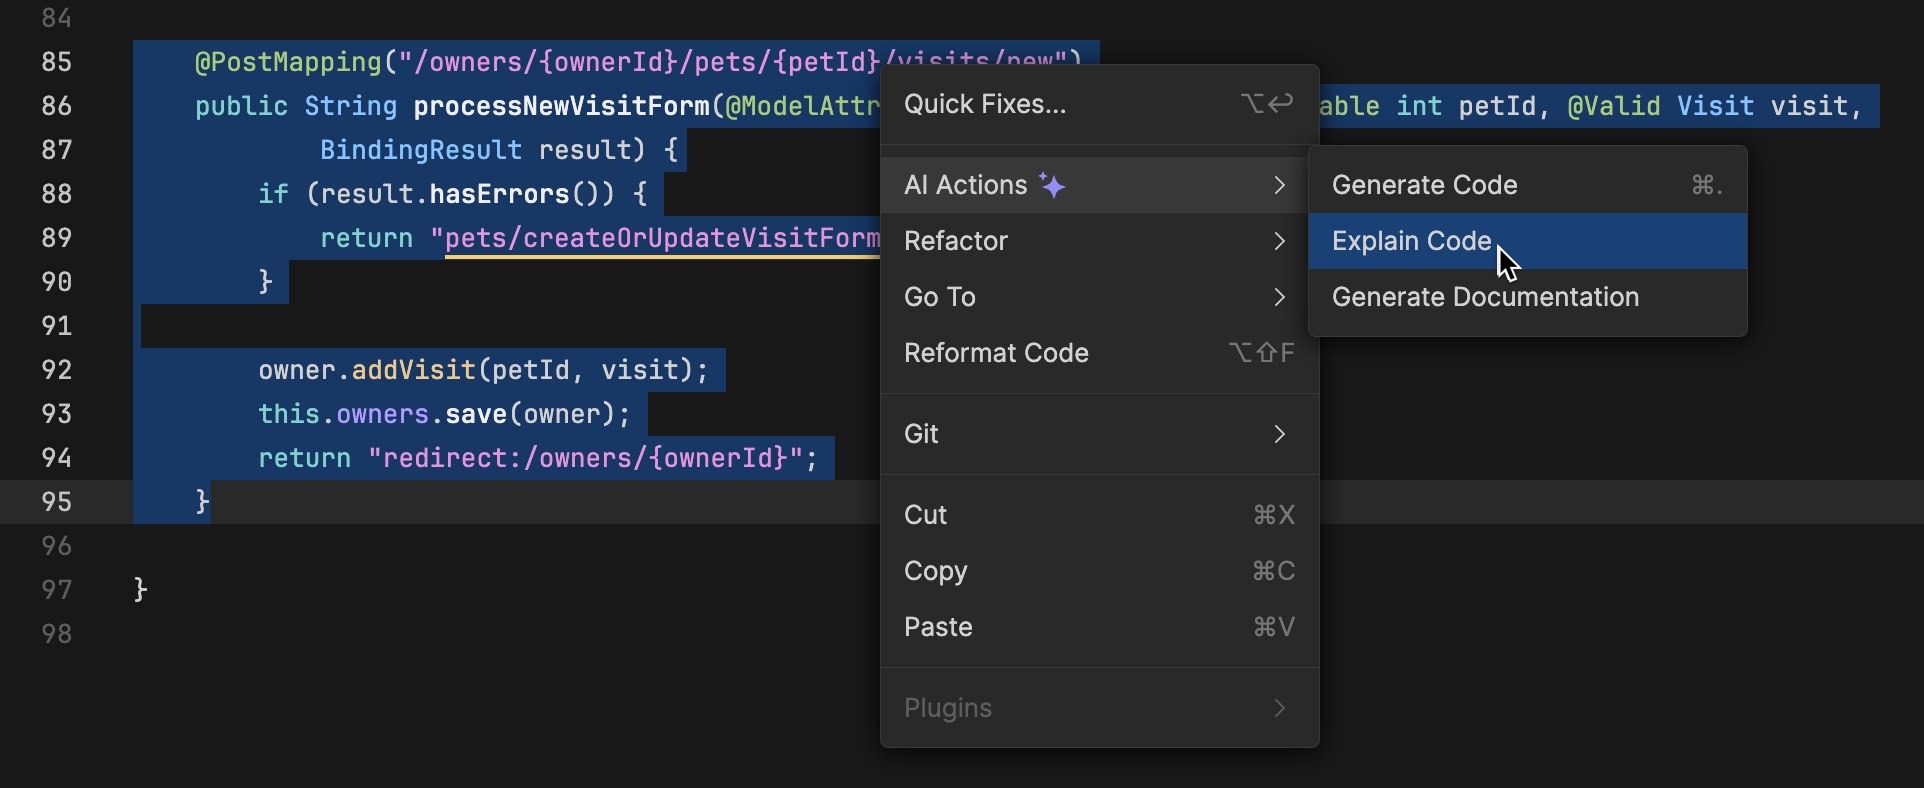Screen dimensions: 1924x788
Task: Open Quick Fixes from context menu
Action: [x=985, y=104]
